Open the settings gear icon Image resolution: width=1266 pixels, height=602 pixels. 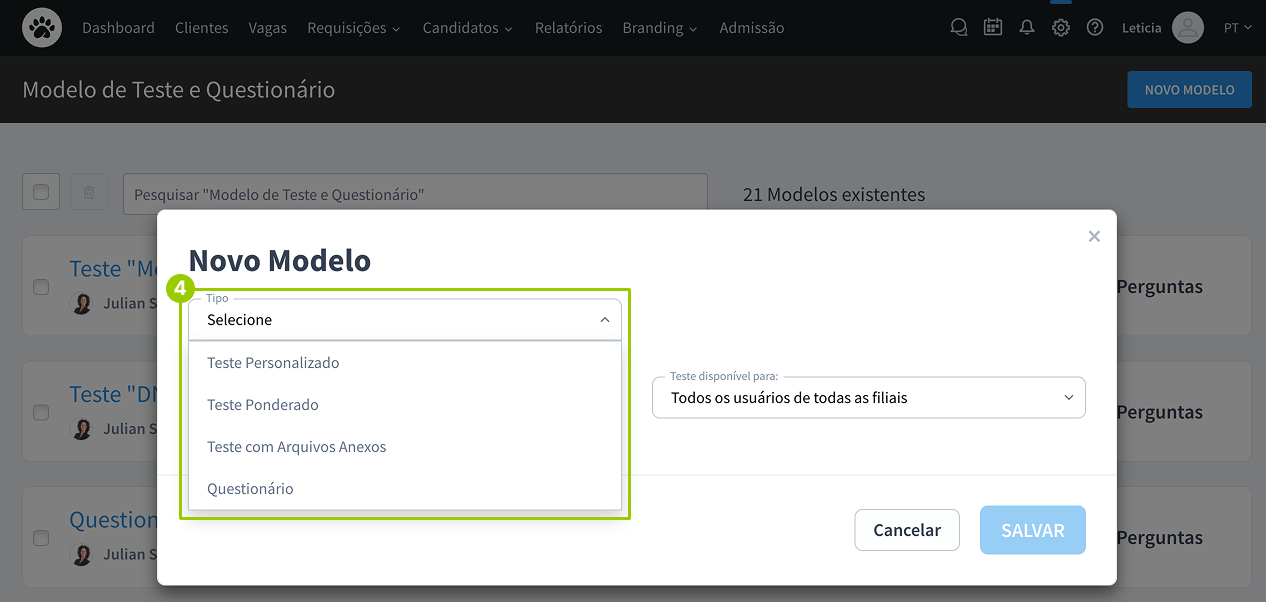pyautogui.click(x=1061, y=28)
